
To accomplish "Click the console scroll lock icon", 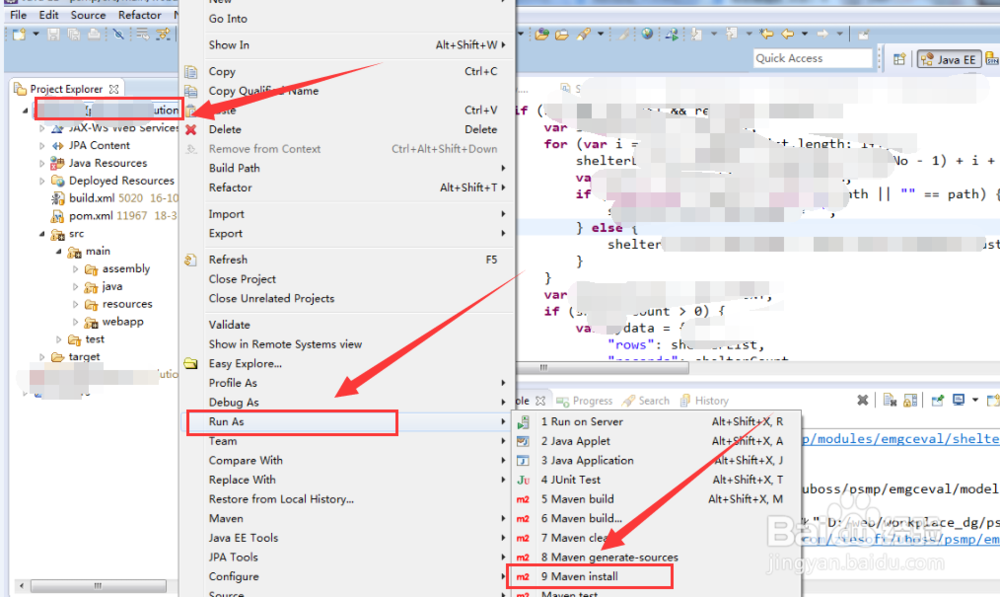I will point(910,401).
